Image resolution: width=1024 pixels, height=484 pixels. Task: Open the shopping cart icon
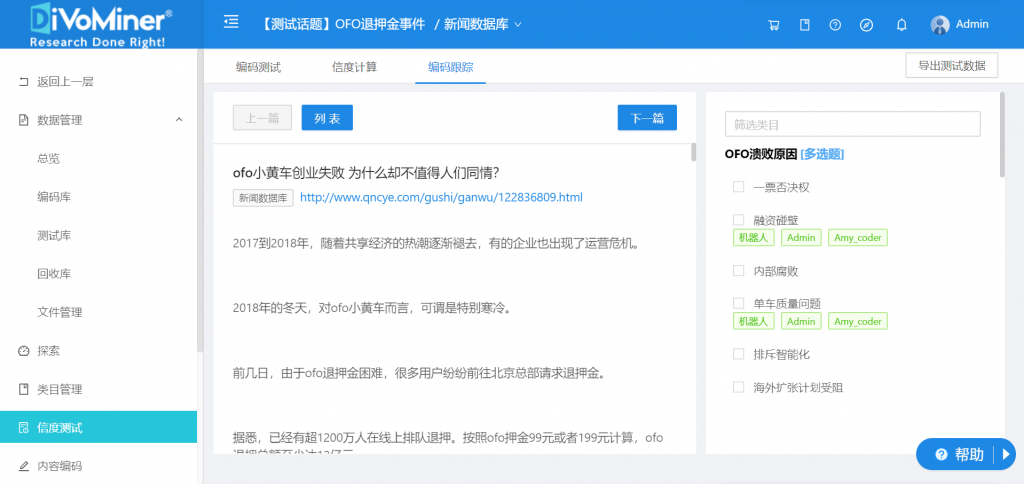coord(774,25)
